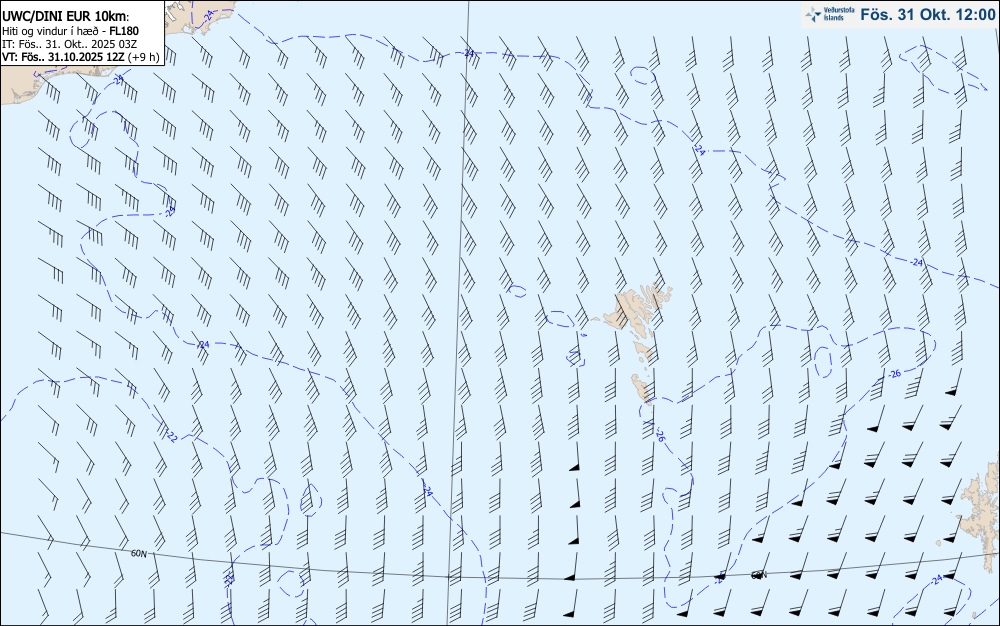Viewport: 1000px width, 626px height.
Task: Select the "Fös. 31 Okt. 12:00" timestamp
Action: click(x=927, y=14)
